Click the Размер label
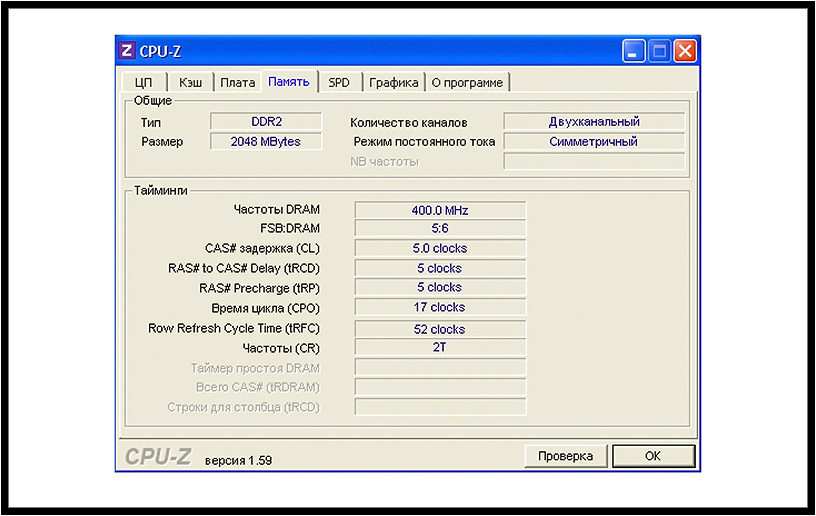This screenshot has width=816, height=516. point(162,141)
